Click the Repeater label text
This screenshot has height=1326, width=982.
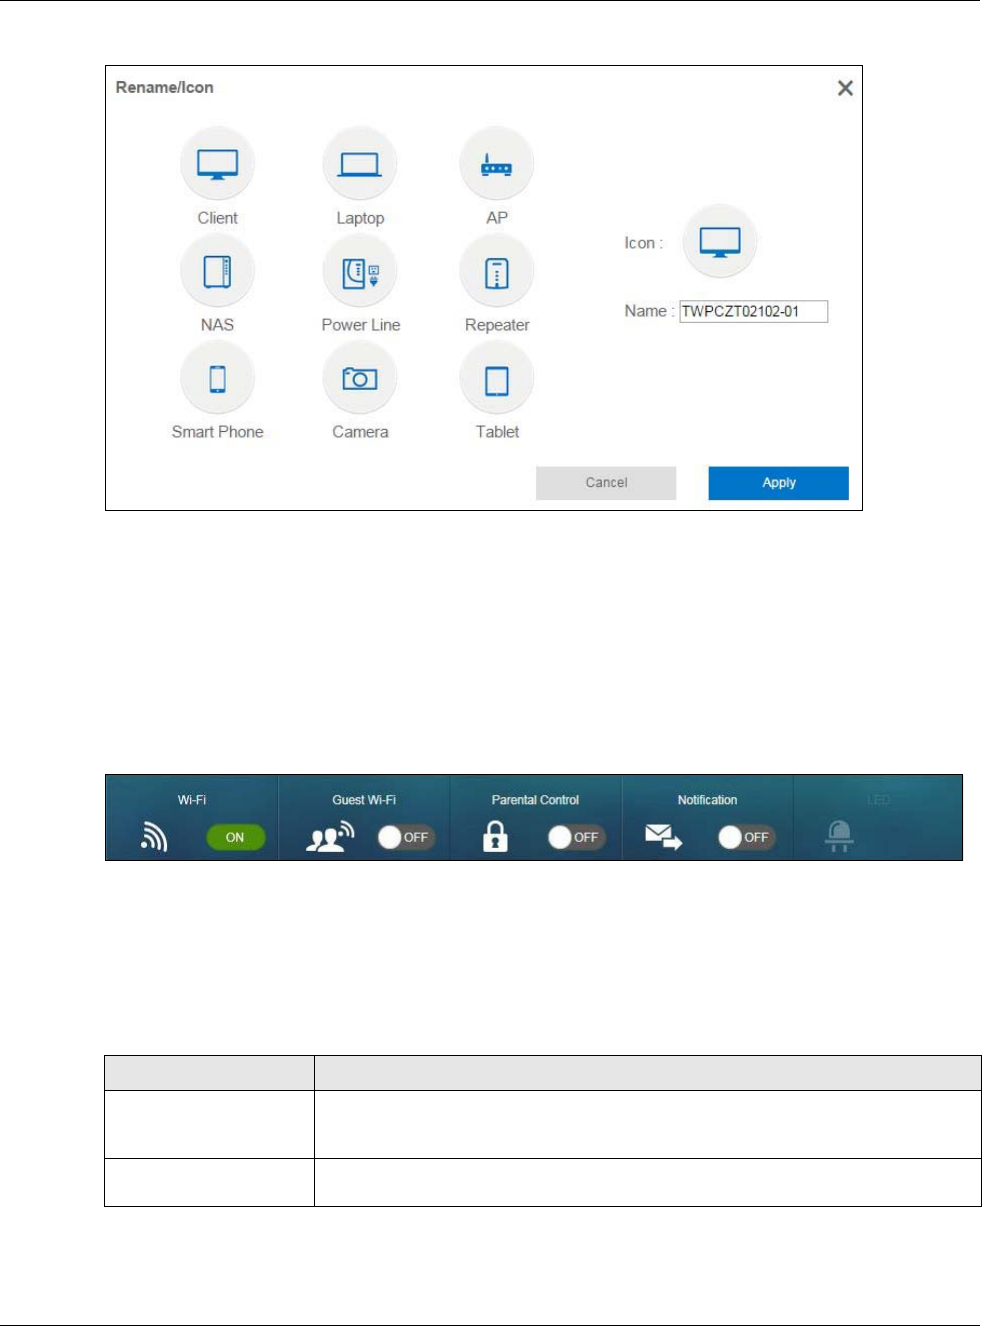point(497,325)
